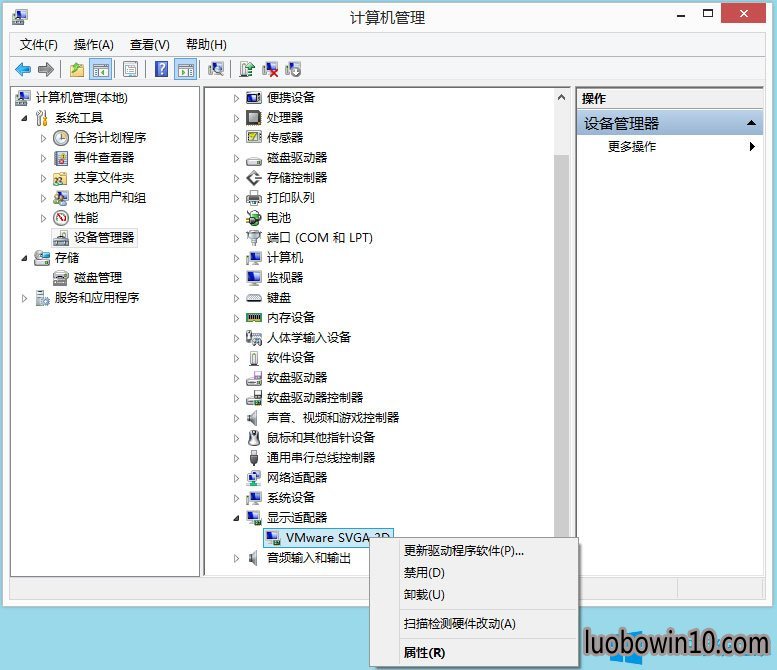Collapse the 显示适配器 device category
Screen dimensions: 777x670
[x=237, y=518]
